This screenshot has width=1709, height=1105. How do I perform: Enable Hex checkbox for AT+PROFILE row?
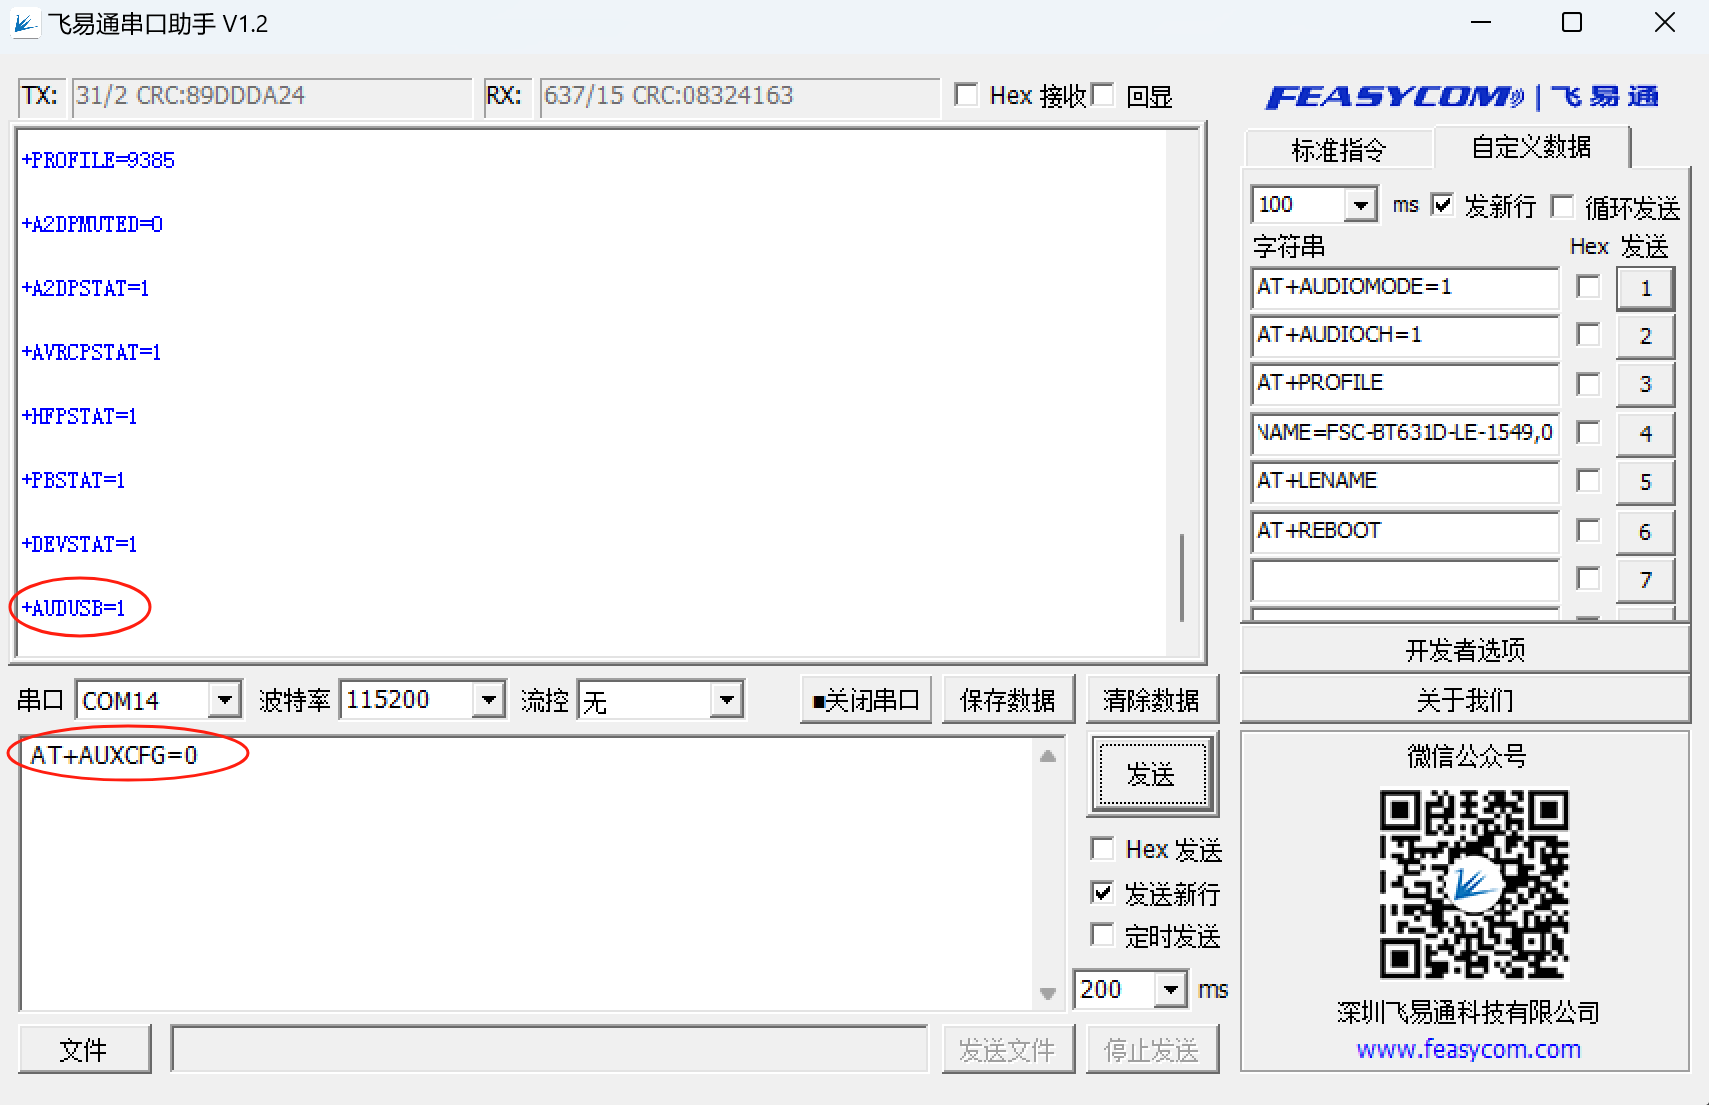1587,384
